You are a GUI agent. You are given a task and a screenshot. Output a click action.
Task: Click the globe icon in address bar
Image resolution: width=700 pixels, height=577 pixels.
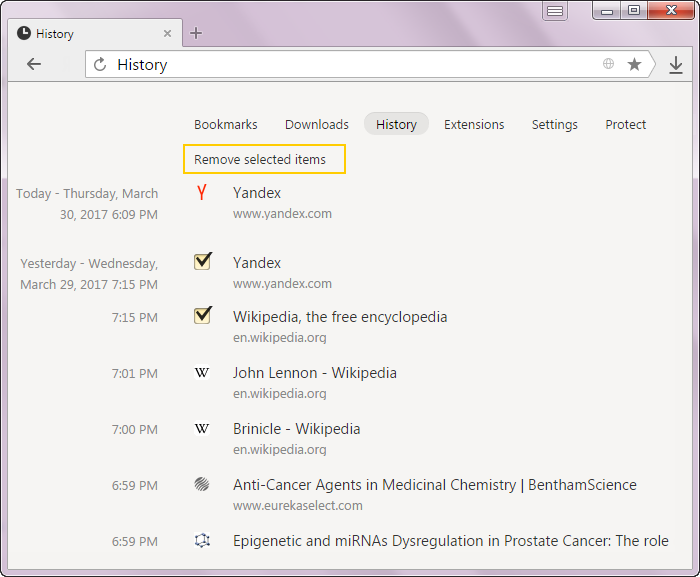point(608,64)
